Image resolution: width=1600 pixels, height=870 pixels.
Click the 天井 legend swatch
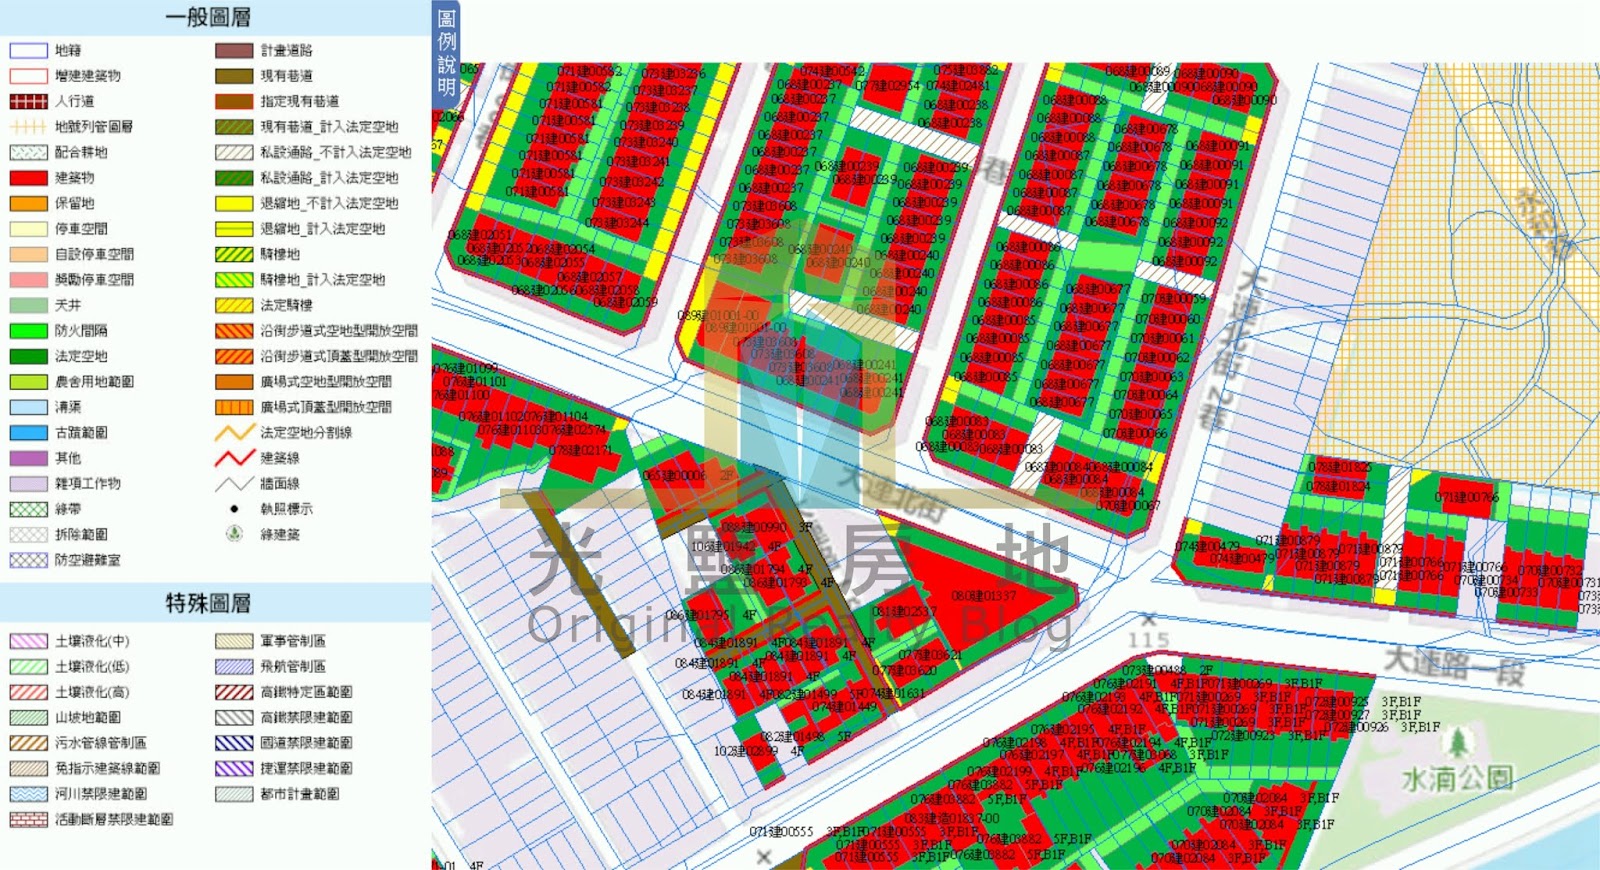pyautogui.click(x=28, y=305)
